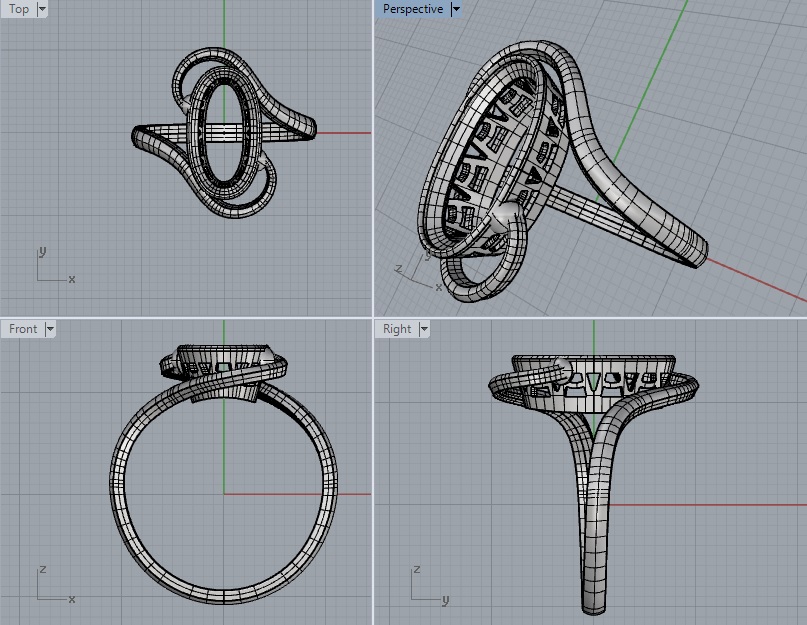Click the red X axis line in Front viewport

(x=290, y=493)
